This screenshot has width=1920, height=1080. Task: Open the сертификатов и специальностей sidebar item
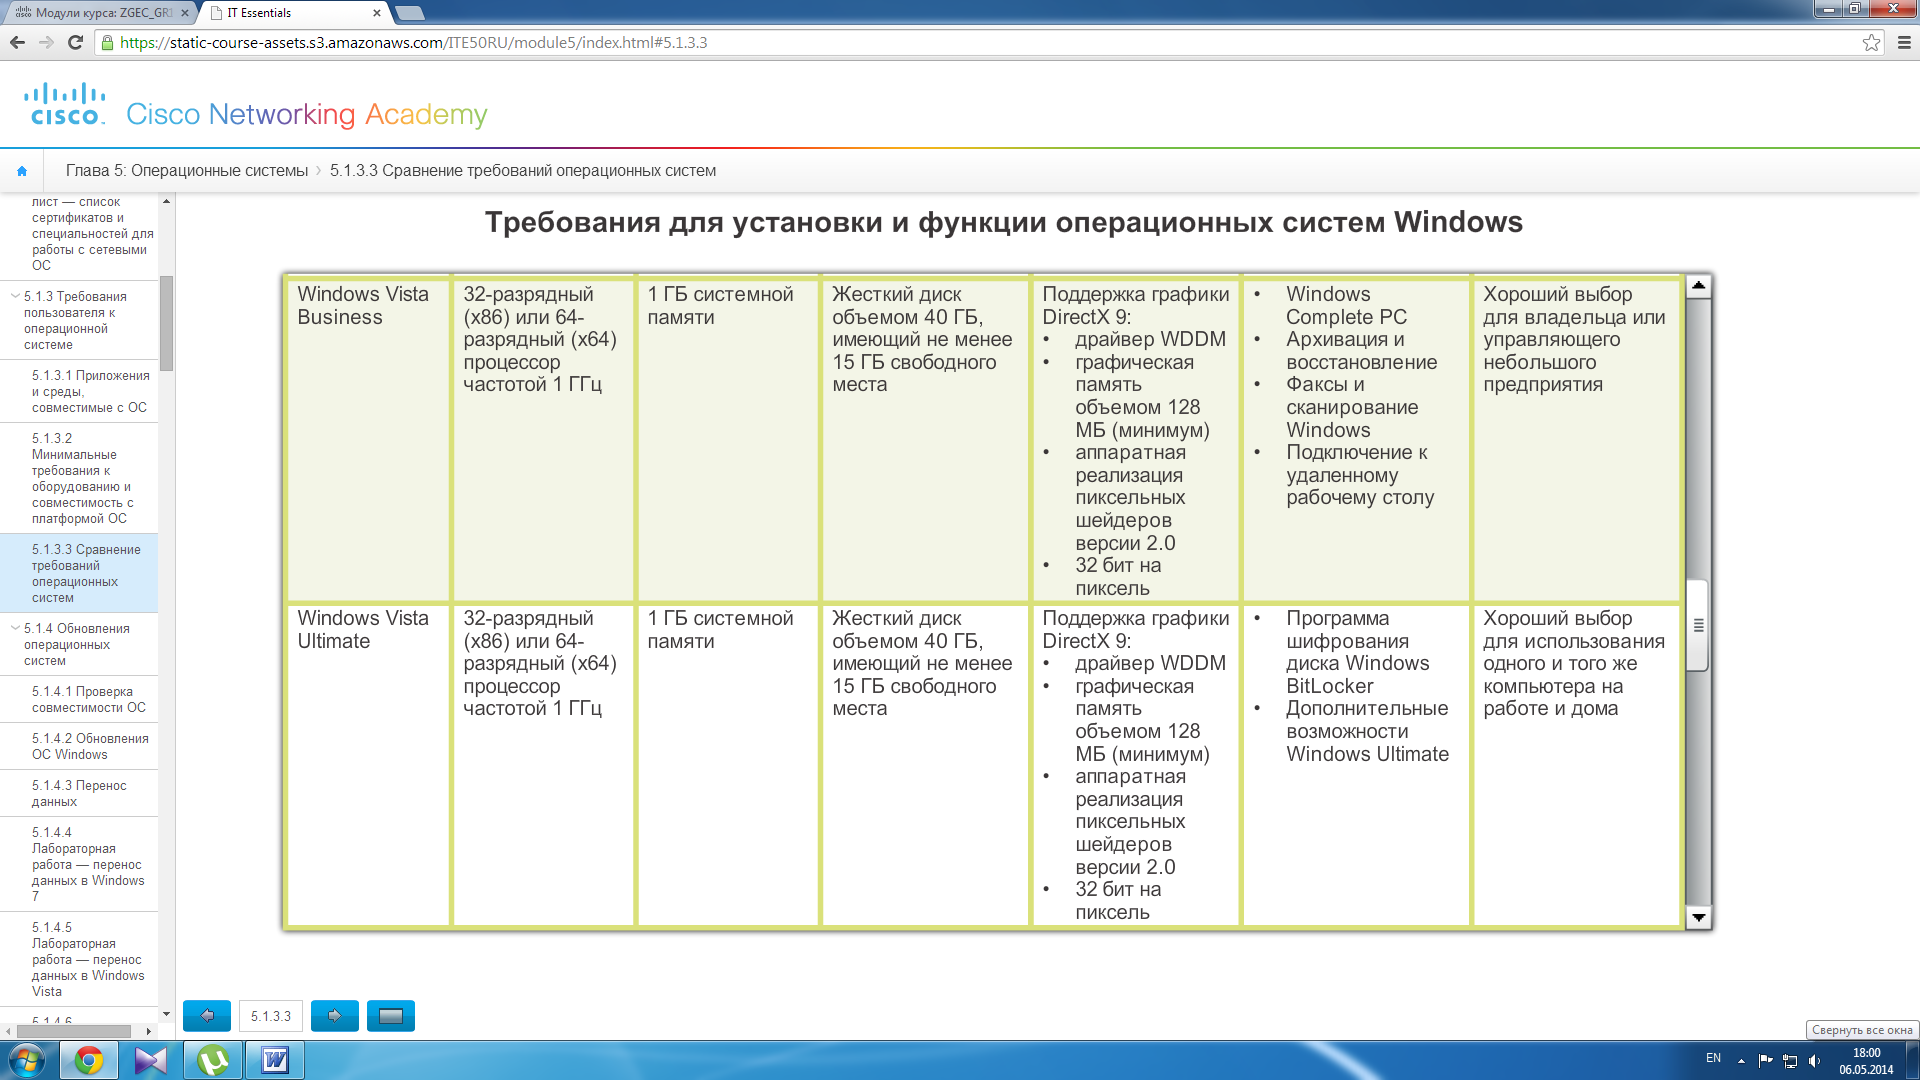pyautogui.click(x=90, y=233)
